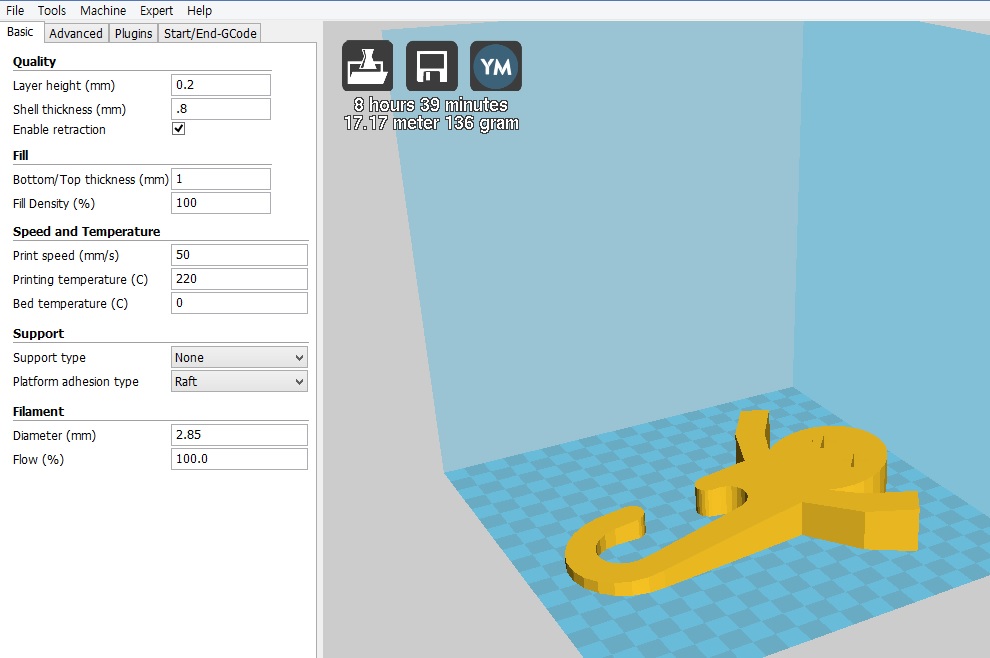Open the Platform adhesion type dropdown
The image size is (990, 658).
[239, 381]
